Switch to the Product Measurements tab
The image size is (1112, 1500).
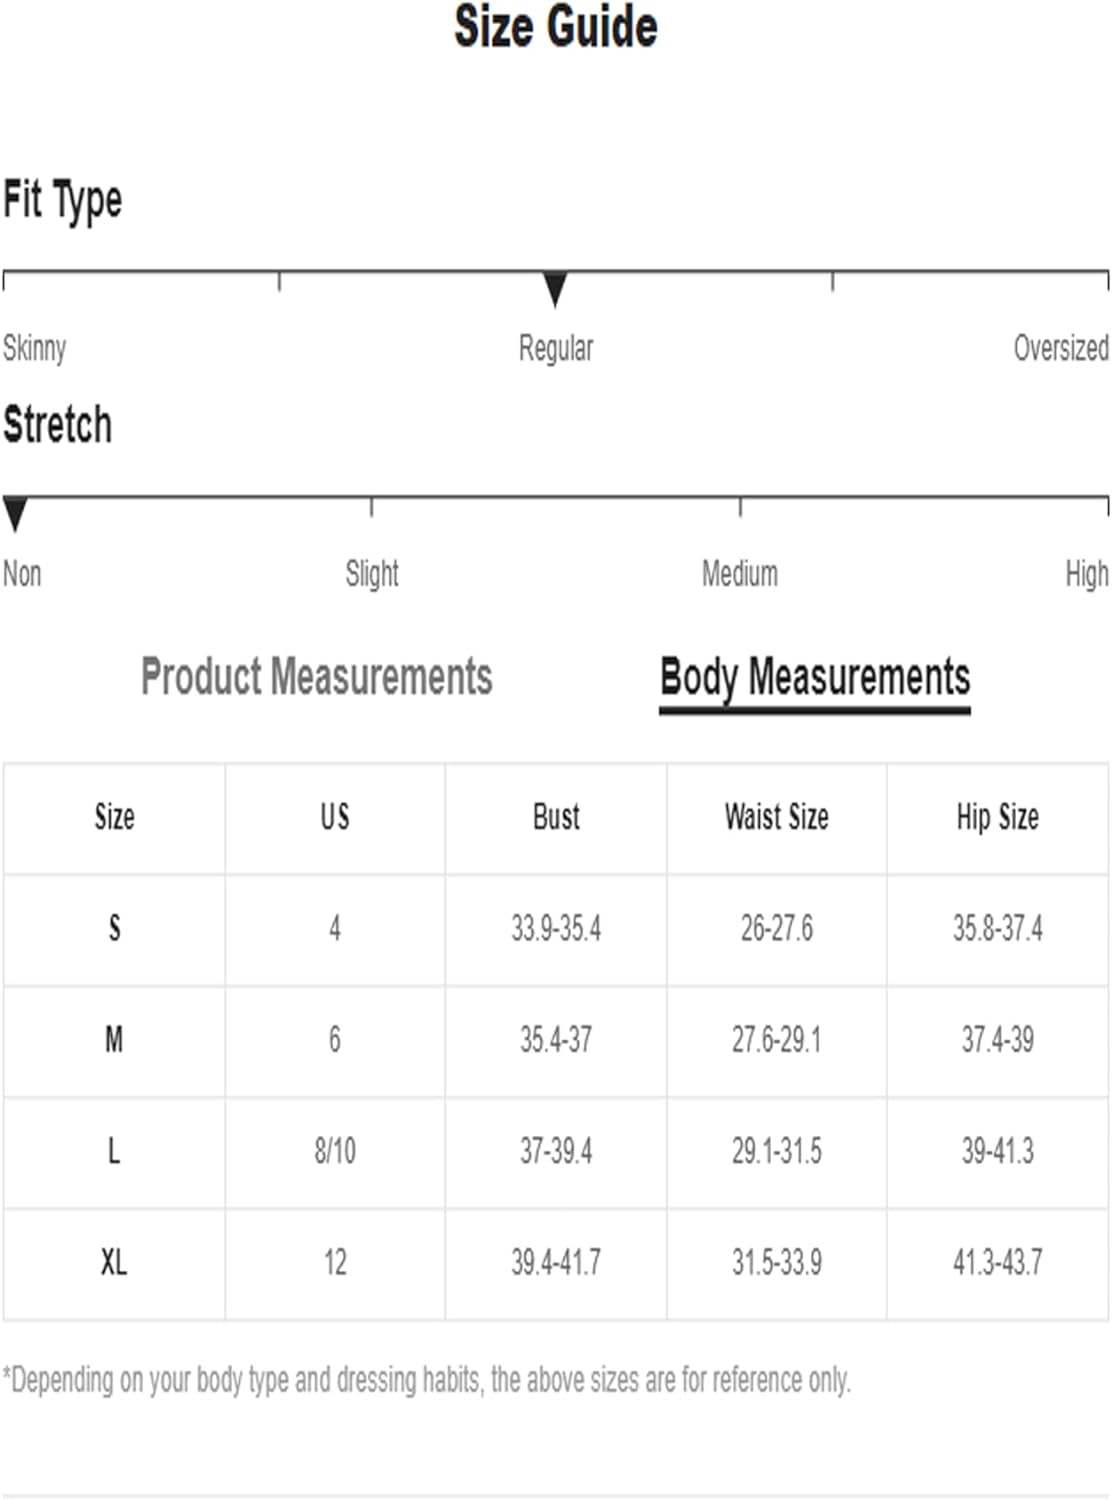click(316, 677)
